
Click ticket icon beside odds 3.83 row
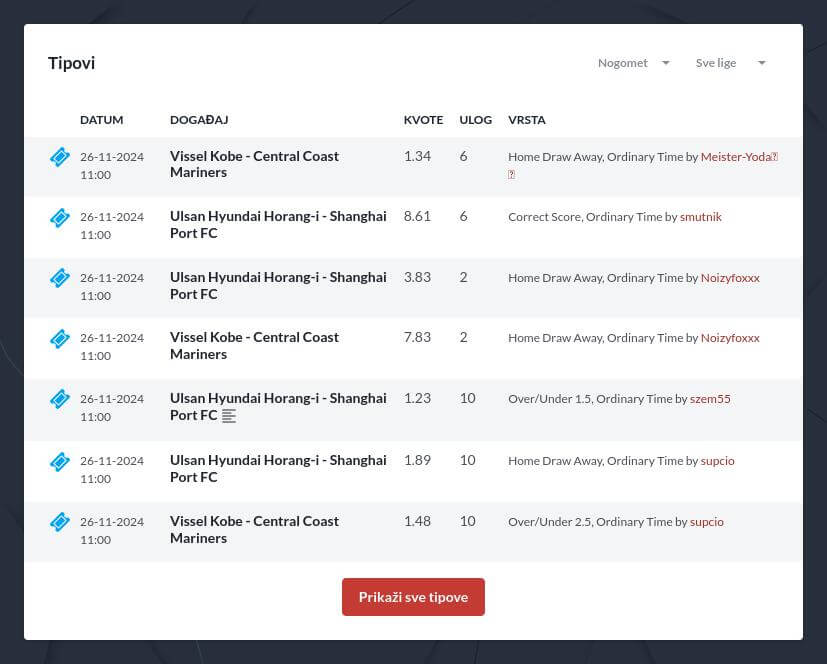(60, 278)
